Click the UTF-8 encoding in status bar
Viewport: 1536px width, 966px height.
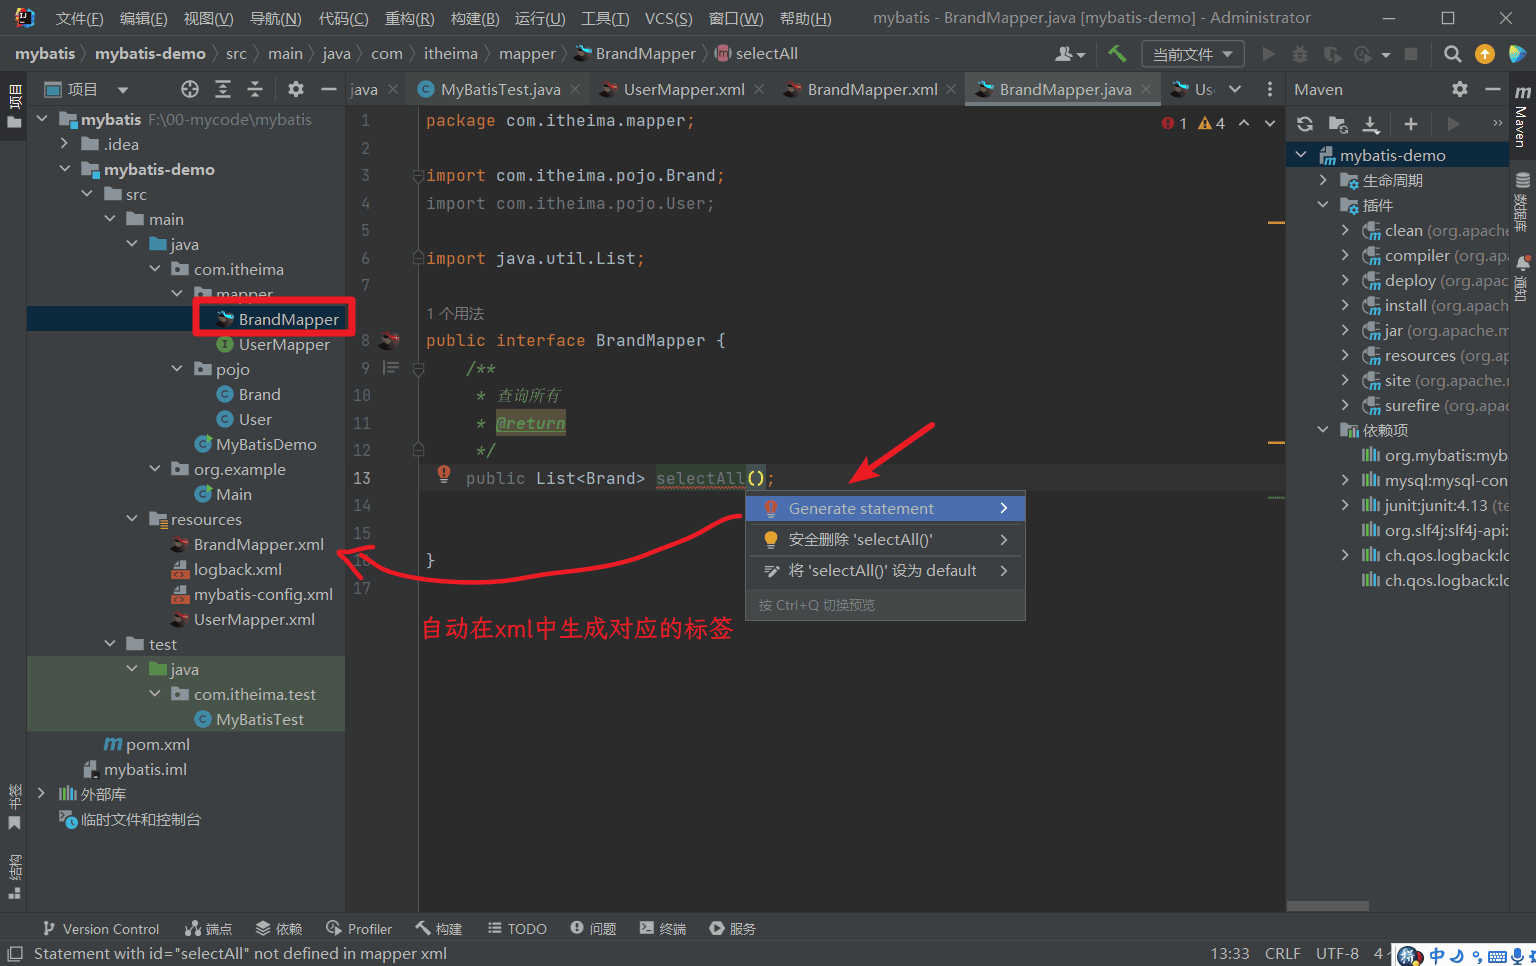coord(1337,954)
